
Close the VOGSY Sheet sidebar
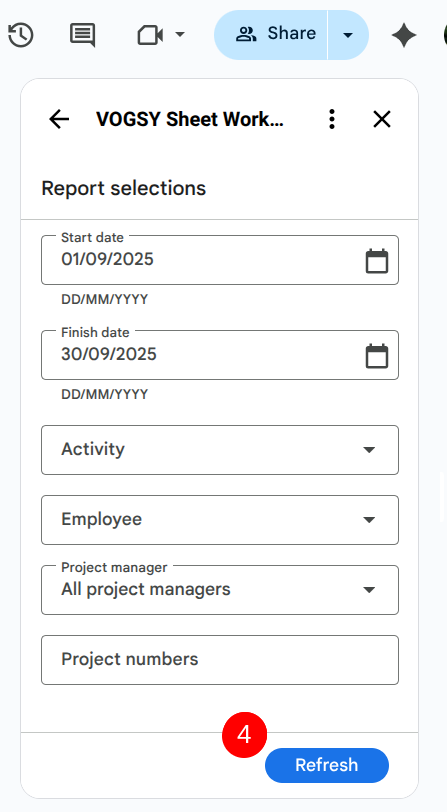[382, 120]
